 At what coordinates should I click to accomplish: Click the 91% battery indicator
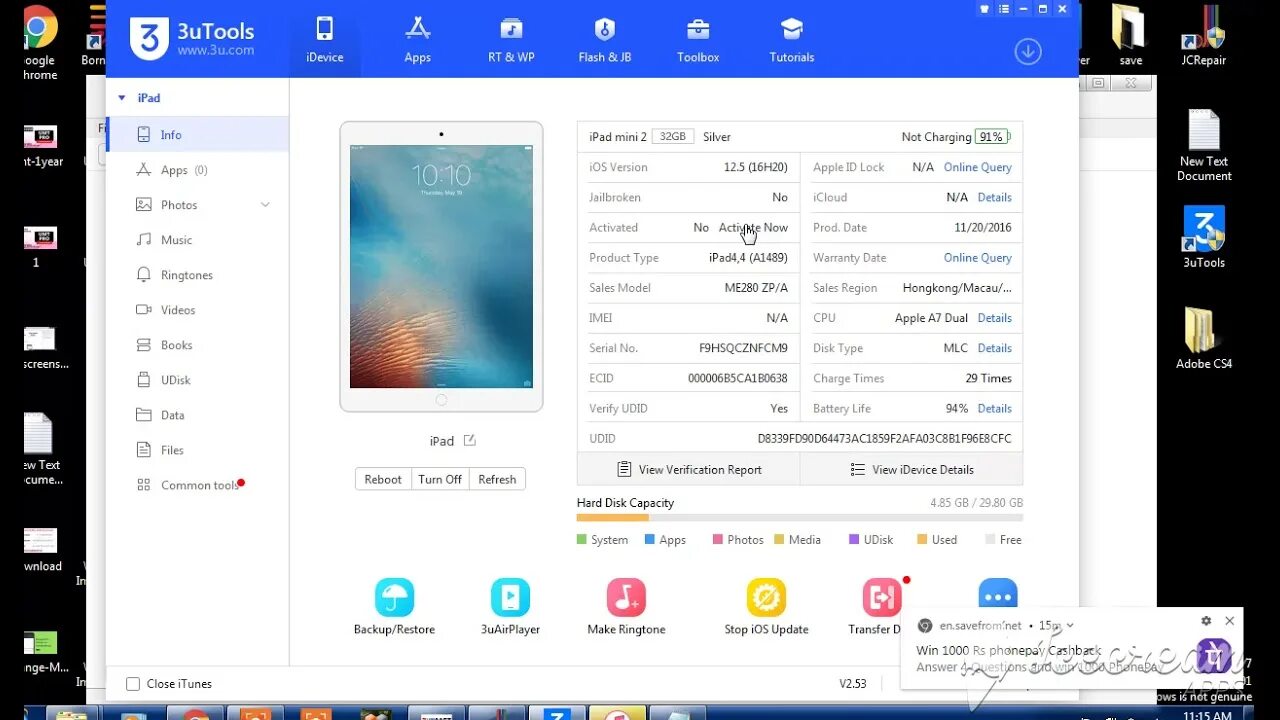tap(992, 137)
